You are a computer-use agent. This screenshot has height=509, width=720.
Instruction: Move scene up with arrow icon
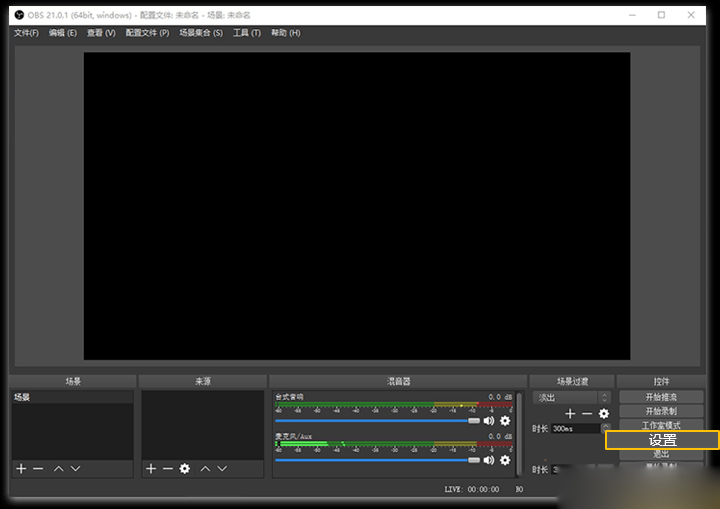point(59,469)
